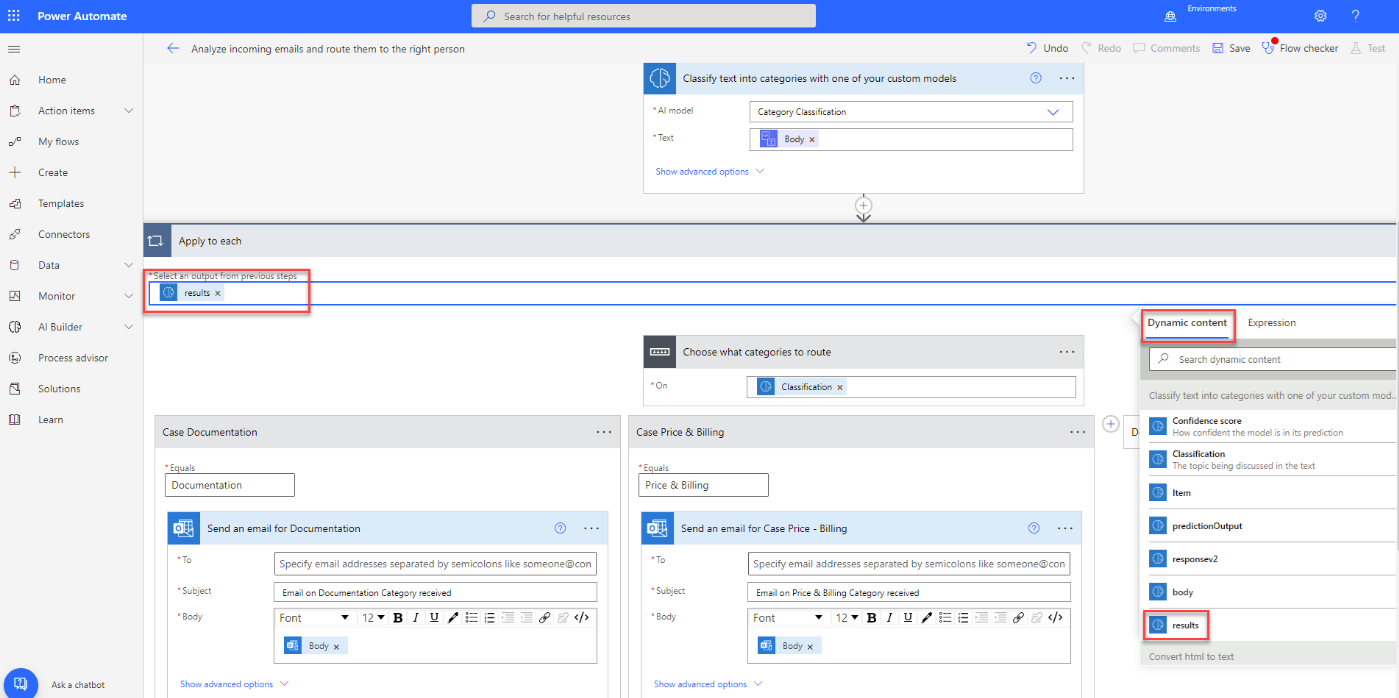Select Bold in the Documentation email body

(x=397, y=617)
